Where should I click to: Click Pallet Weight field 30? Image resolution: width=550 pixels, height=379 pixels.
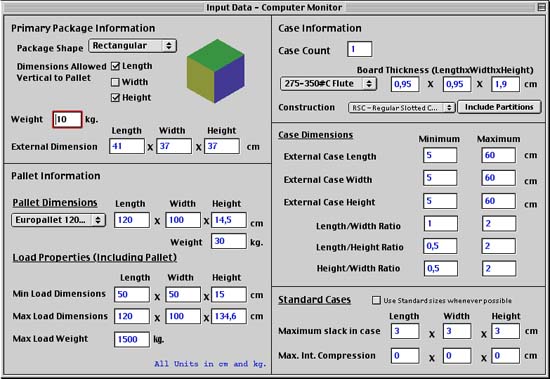pyautogui.click(x=229, y=241)
